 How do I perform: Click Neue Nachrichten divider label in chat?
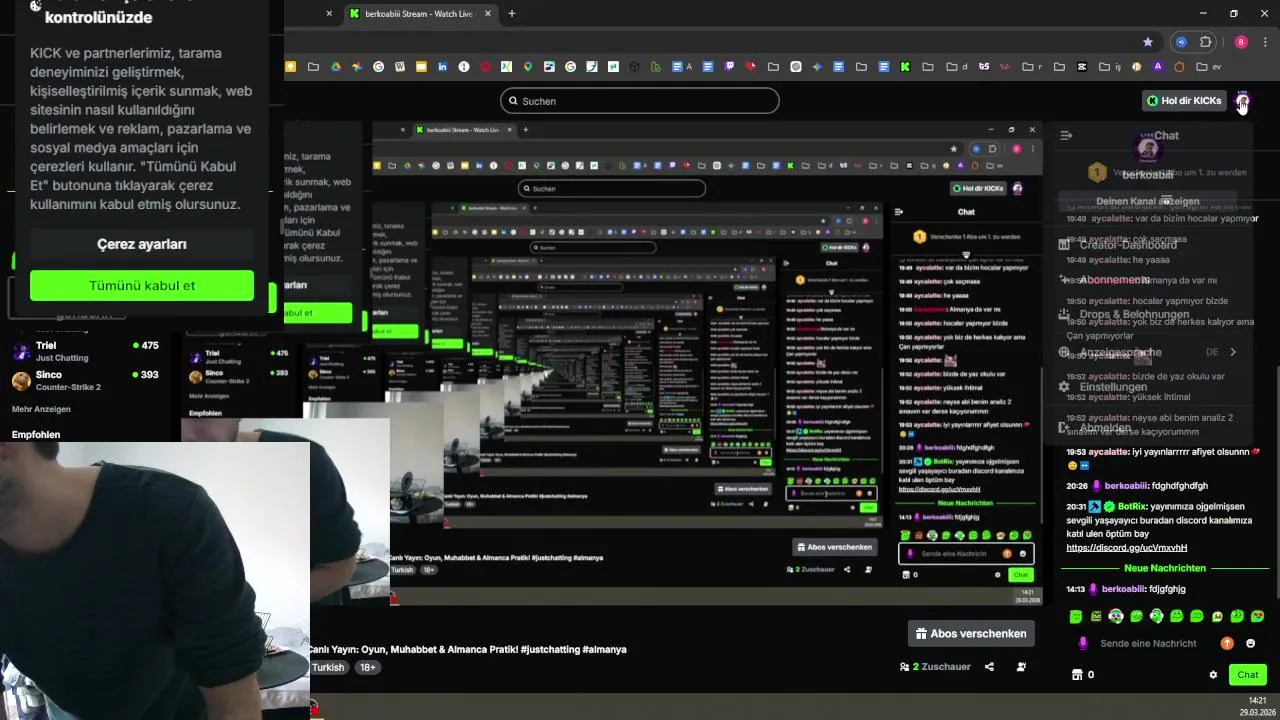pyautogui.click(x=1165, y=568)
